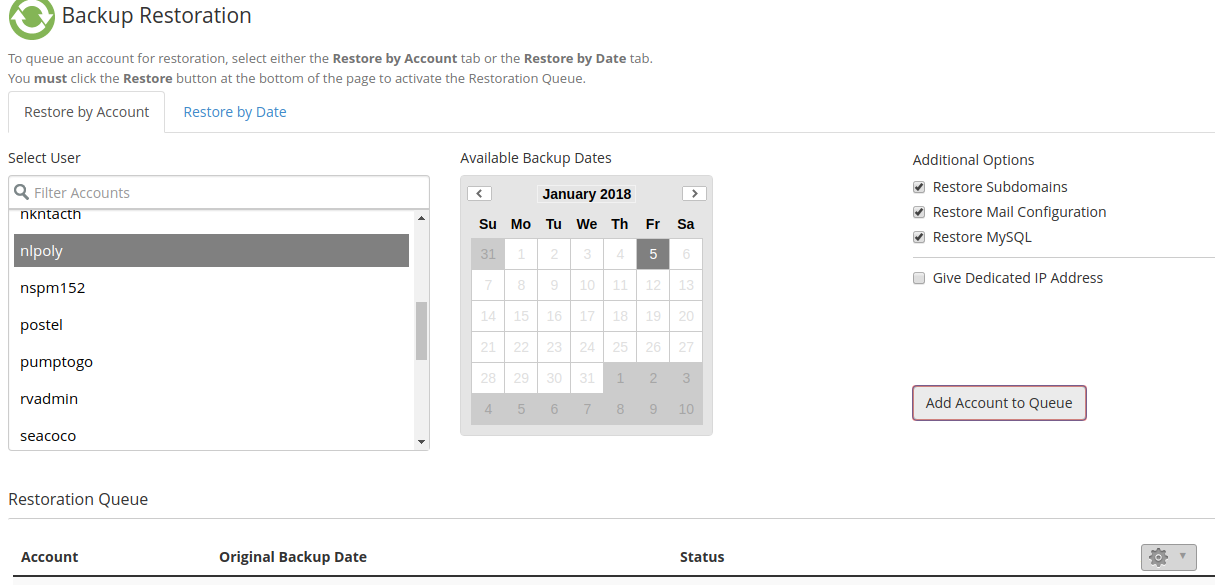1215x585 pixels.
Task: Click the account list scrollbar thumb
Action: pos(421,330)
